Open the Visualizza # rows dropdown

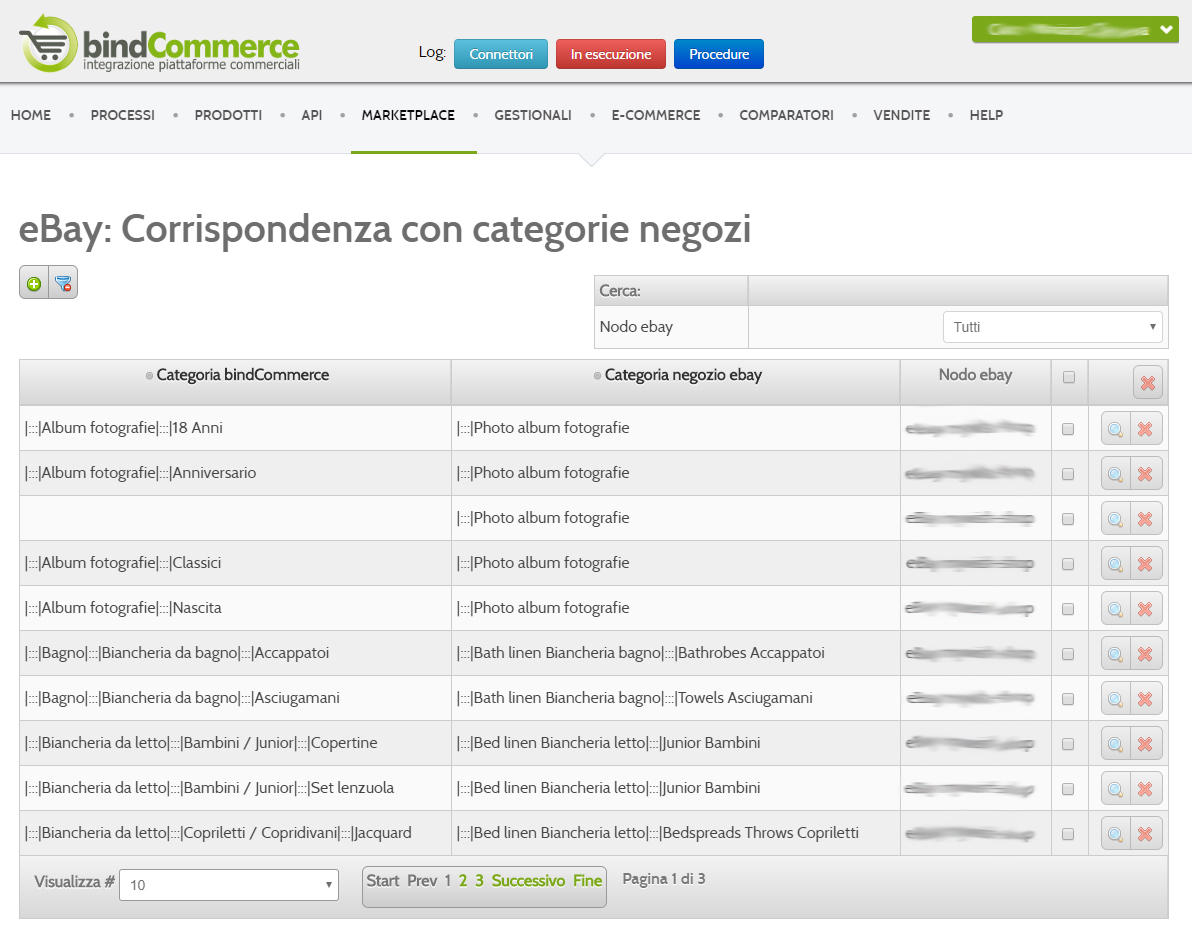tap(229, 885)
